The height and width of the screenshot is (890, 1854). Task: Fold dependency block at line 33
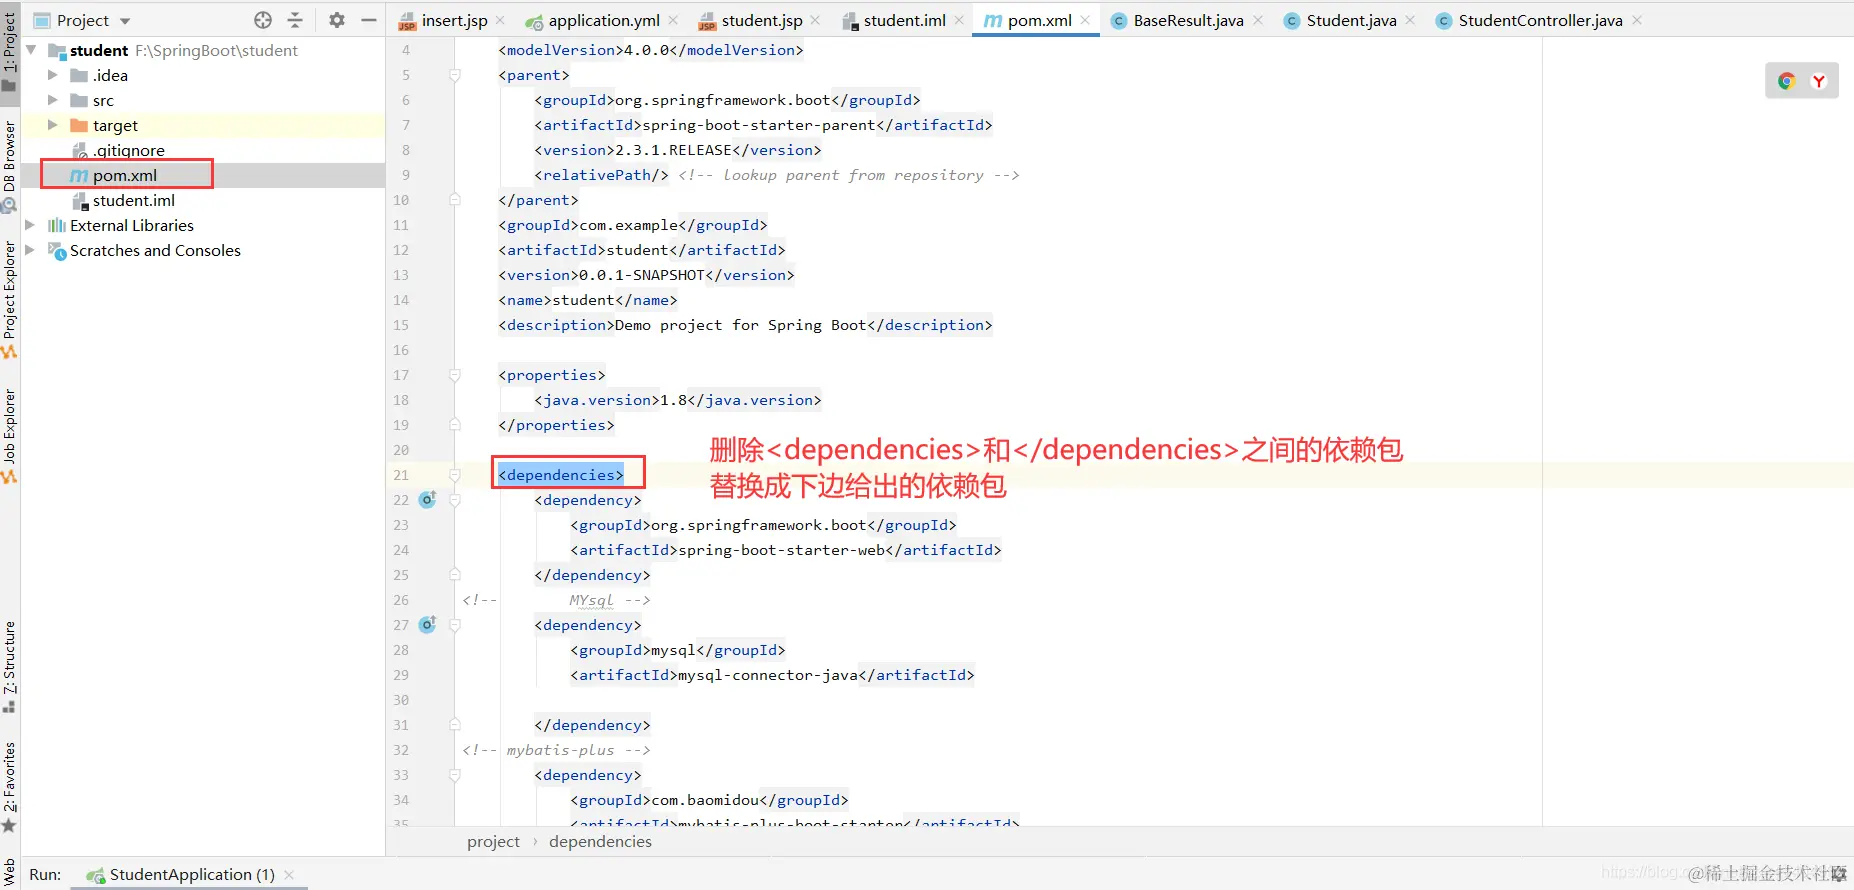click(455, 775)
